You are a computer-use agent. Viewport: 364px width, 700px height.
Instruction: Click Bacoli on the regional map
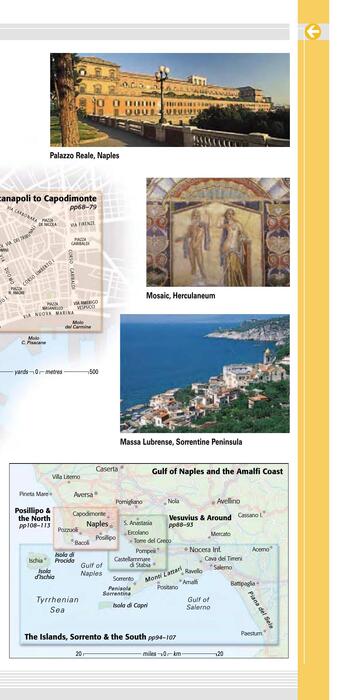click(82, 543)
